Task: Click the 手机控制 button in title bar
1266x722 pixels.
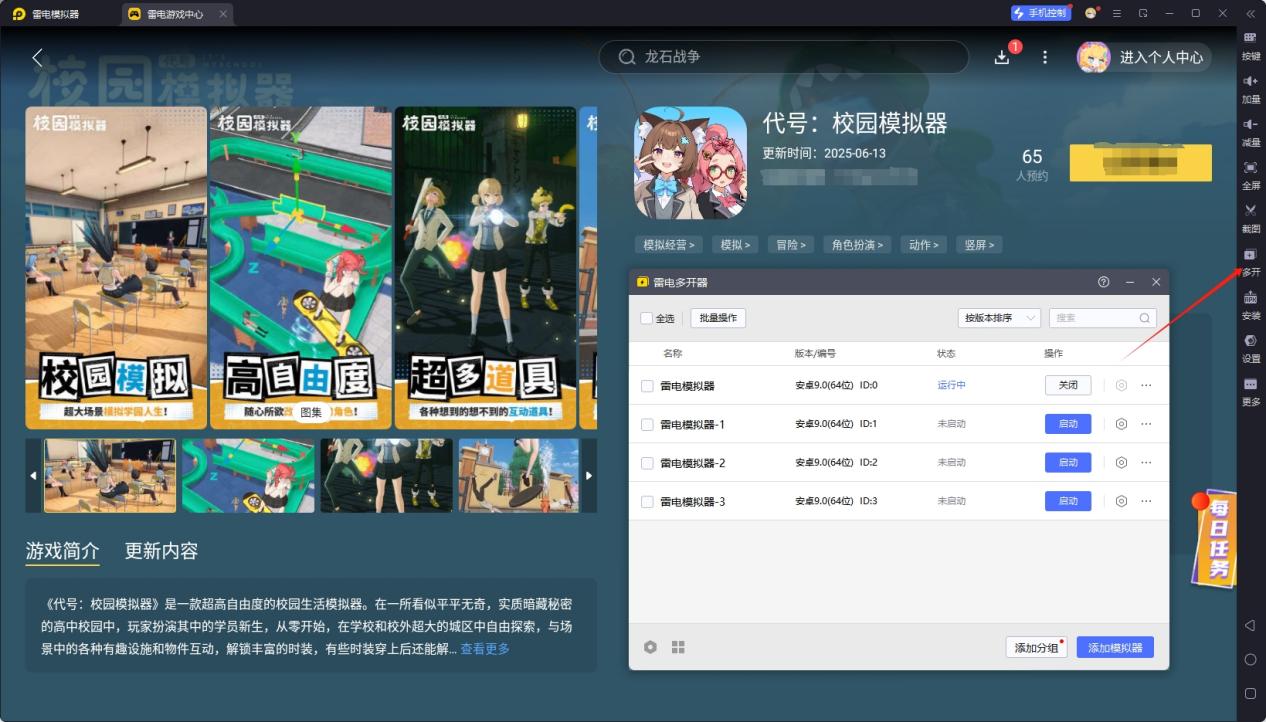Action: pyautogui.click(x=1041, y=14)
